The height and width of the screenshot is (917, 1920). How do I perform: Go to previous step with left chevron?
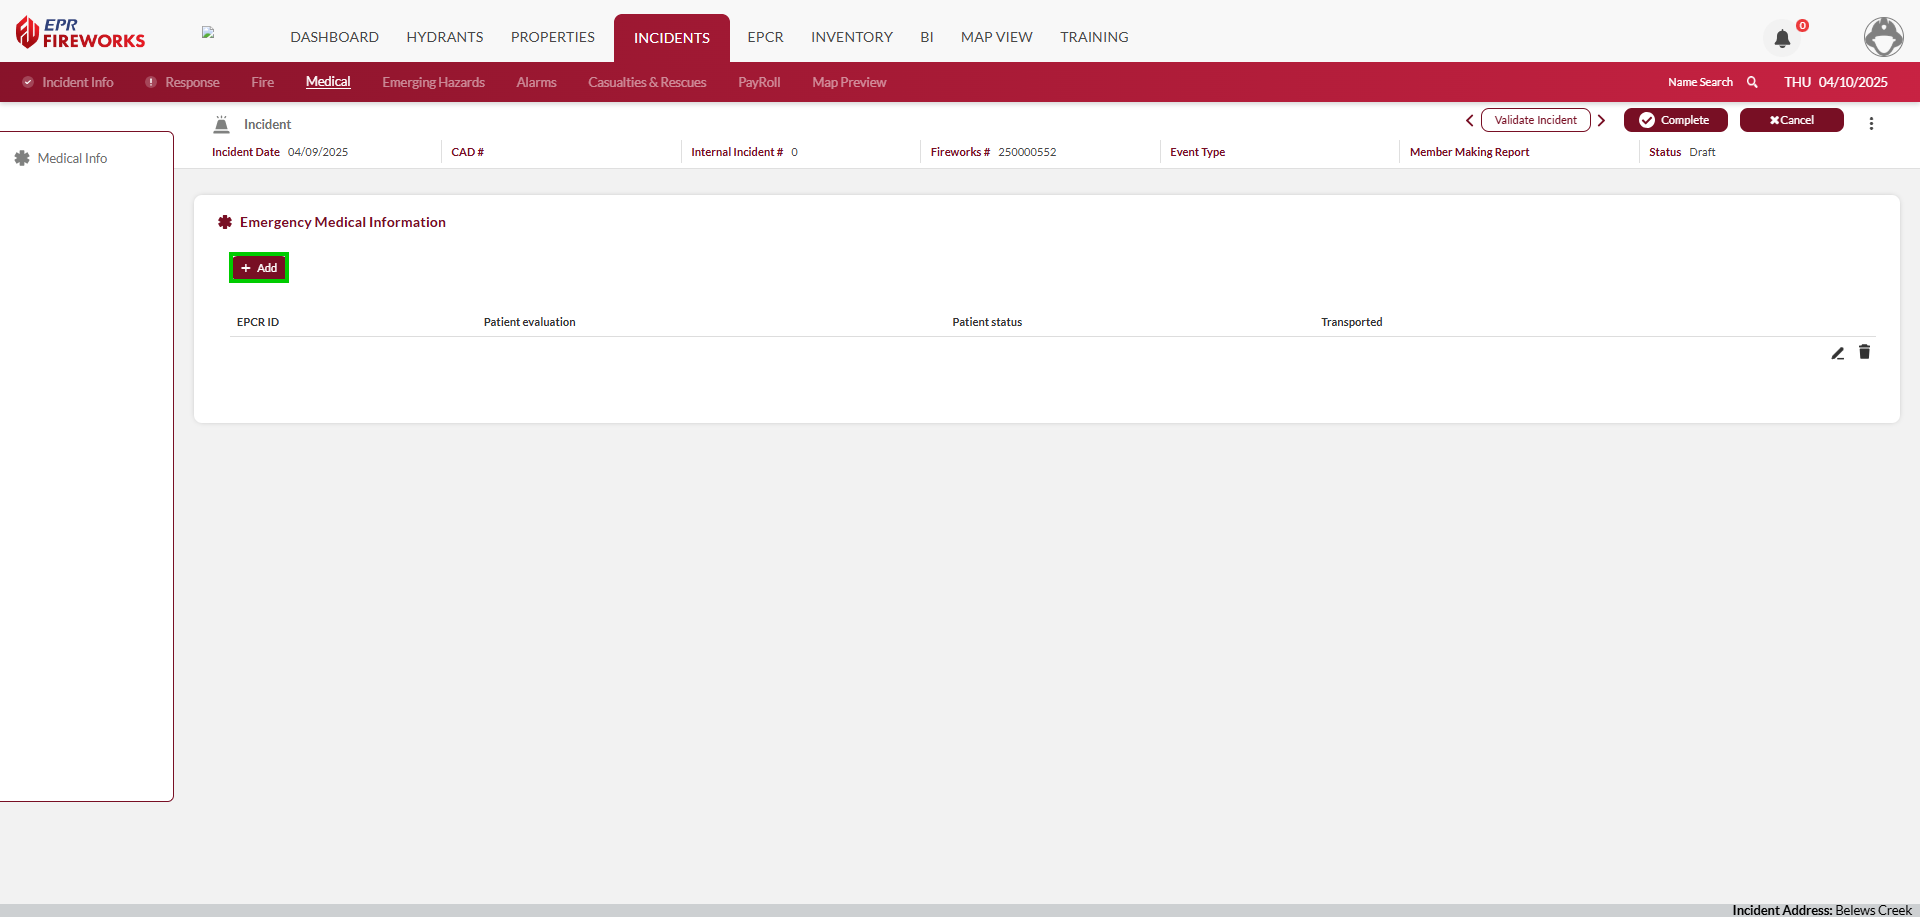click(1469, 120)
